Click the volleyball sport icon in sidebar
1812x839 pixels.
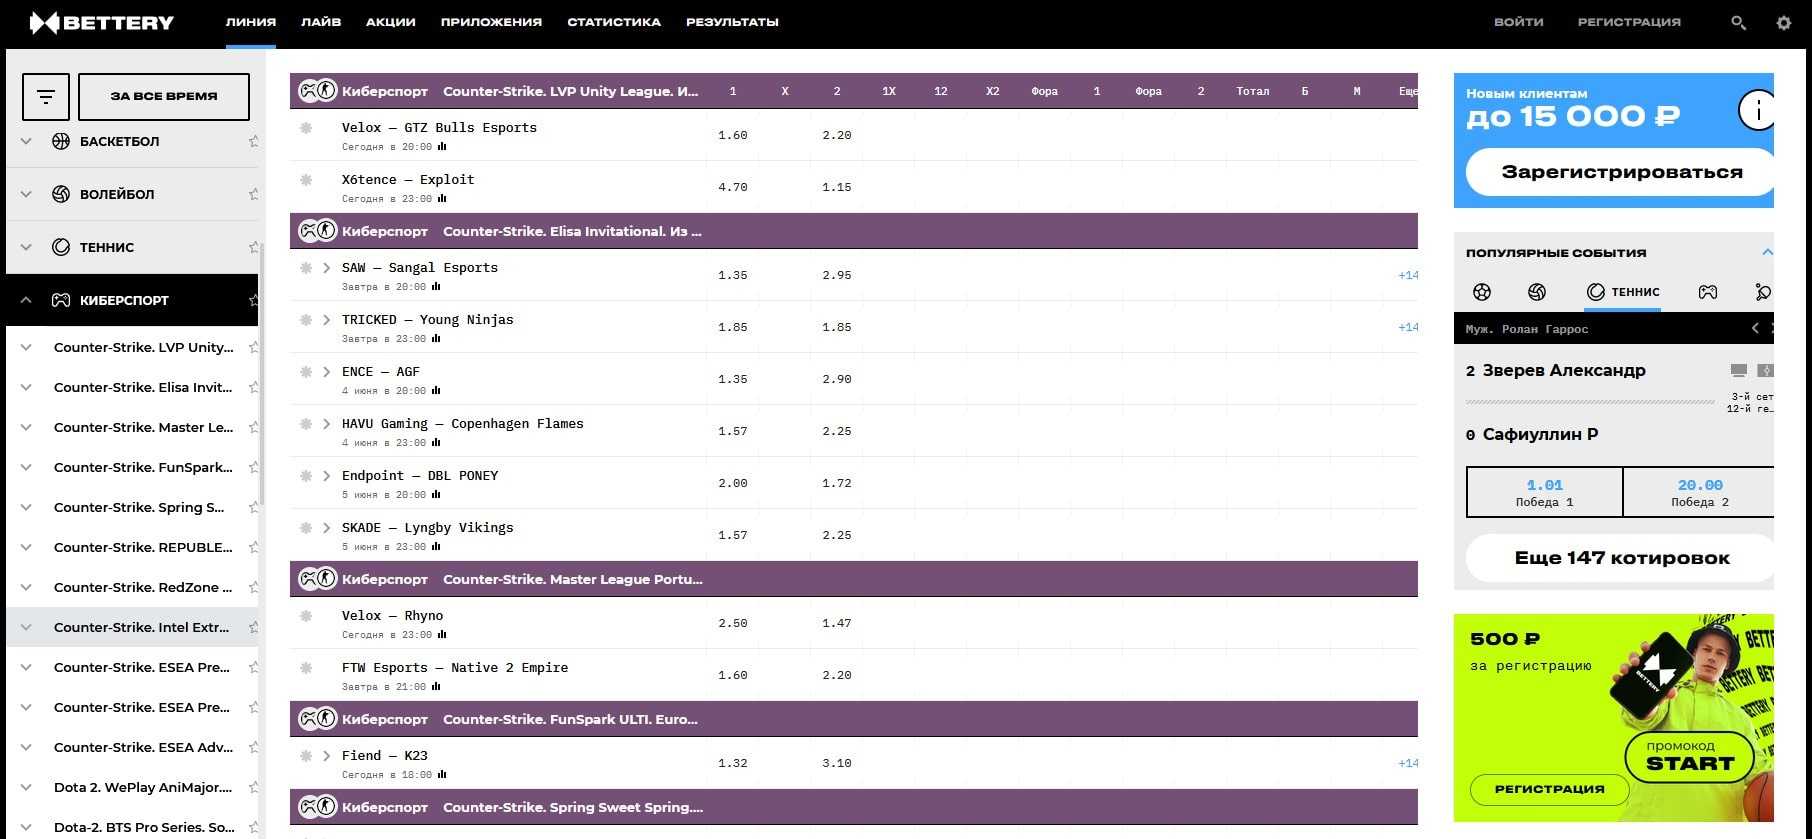tap(61, 194)
